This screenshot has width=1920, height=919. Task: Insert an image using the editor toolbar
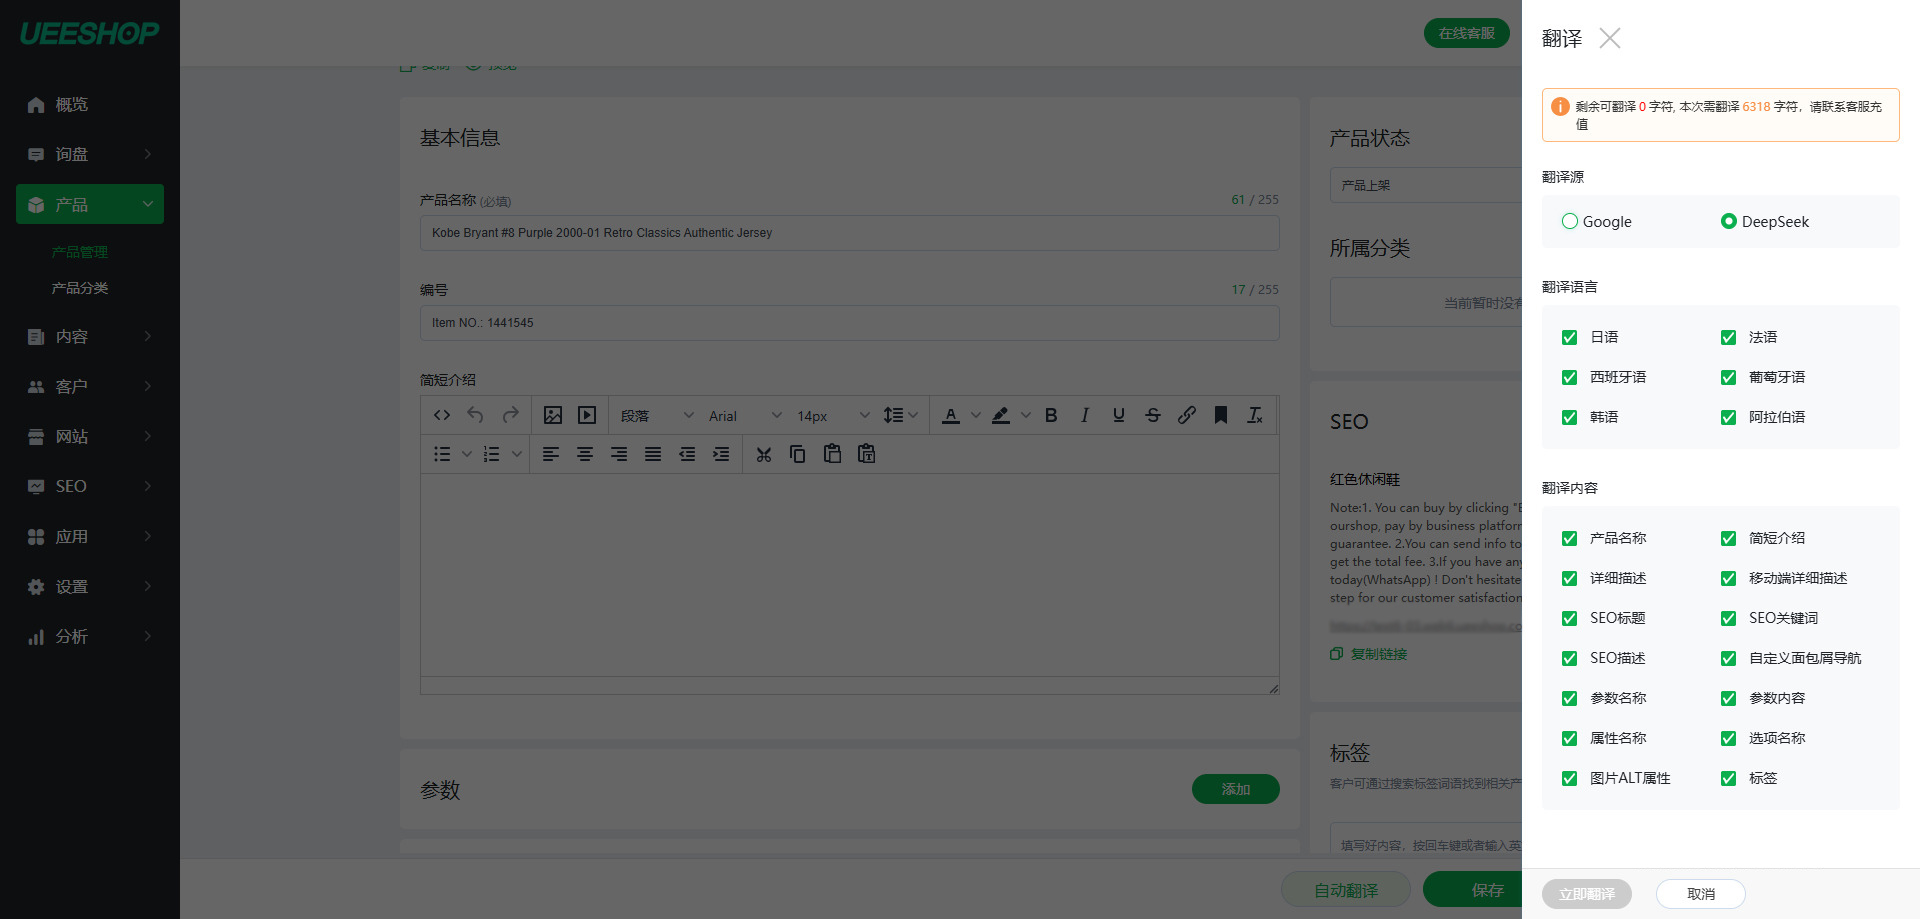click(553, 415)
